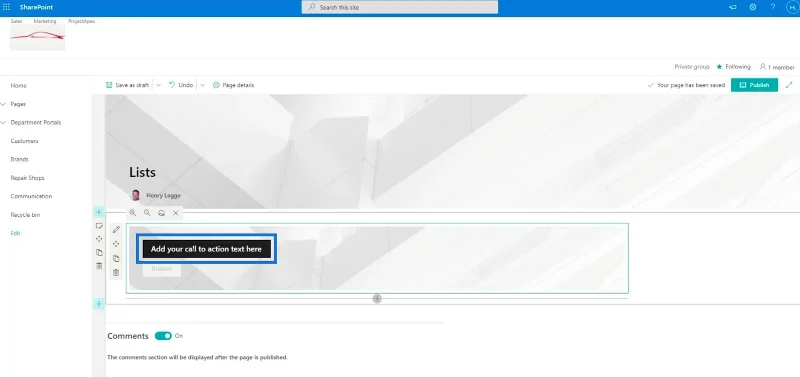Viewport: 800px width, 377px height.
Task: Click the megaphone announcements icon
Action: click(x=733, y=7)
